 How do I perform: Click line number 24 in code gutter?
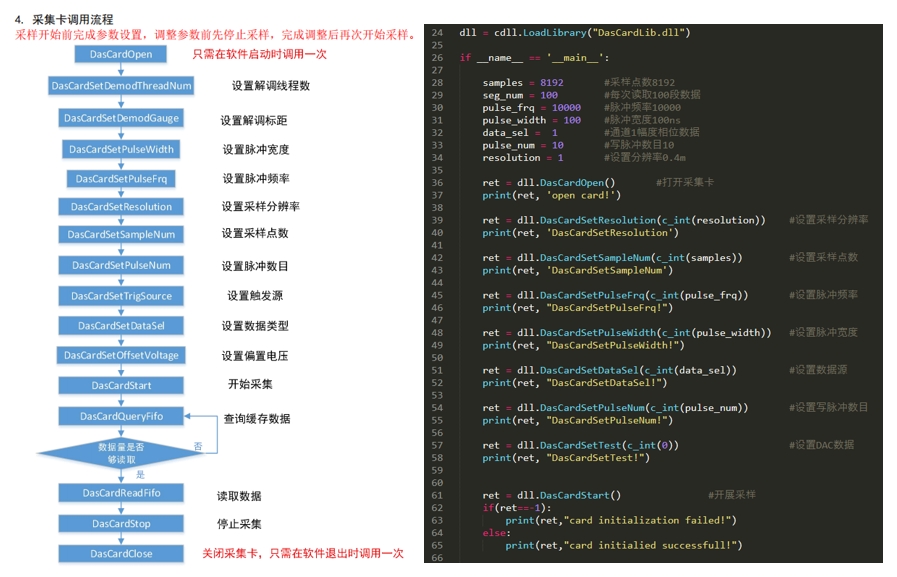[437, 33]
